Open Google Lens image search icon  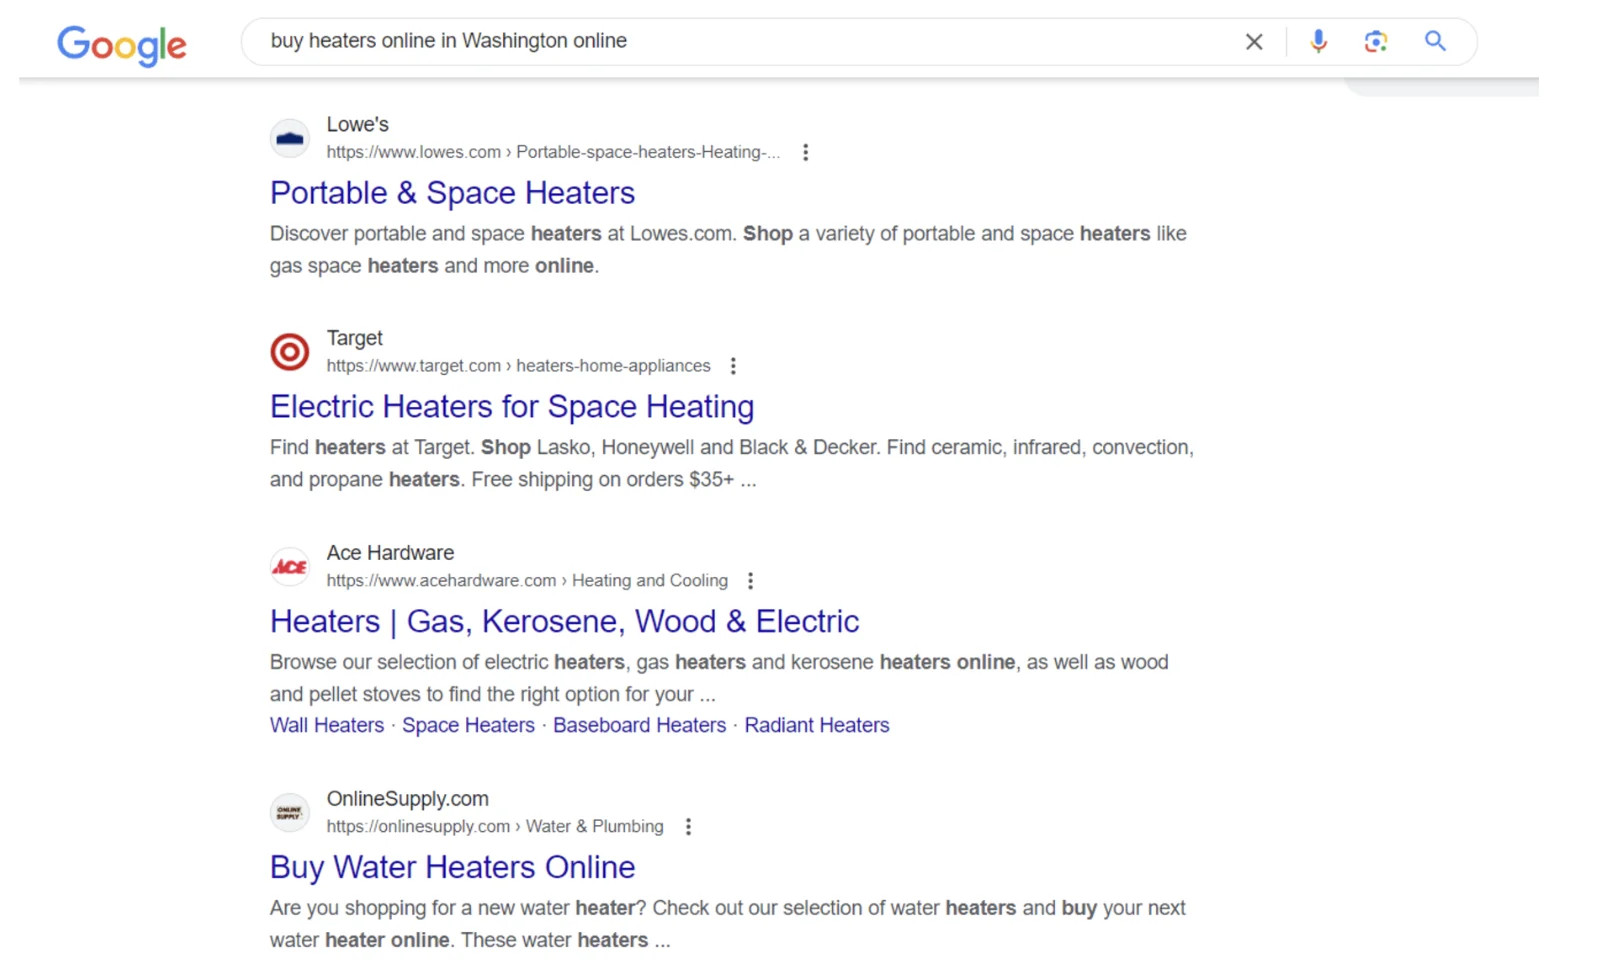pos(1375,41)
